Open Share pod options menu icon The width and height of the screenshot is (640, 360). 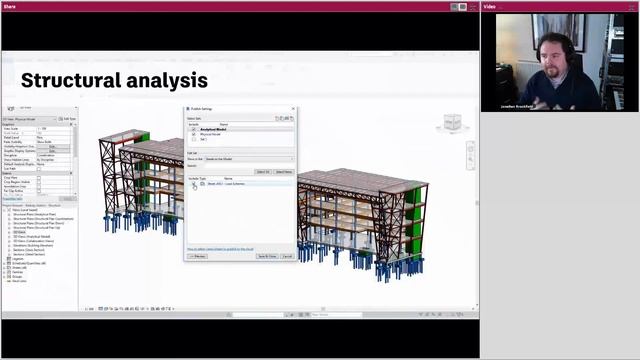473,7
